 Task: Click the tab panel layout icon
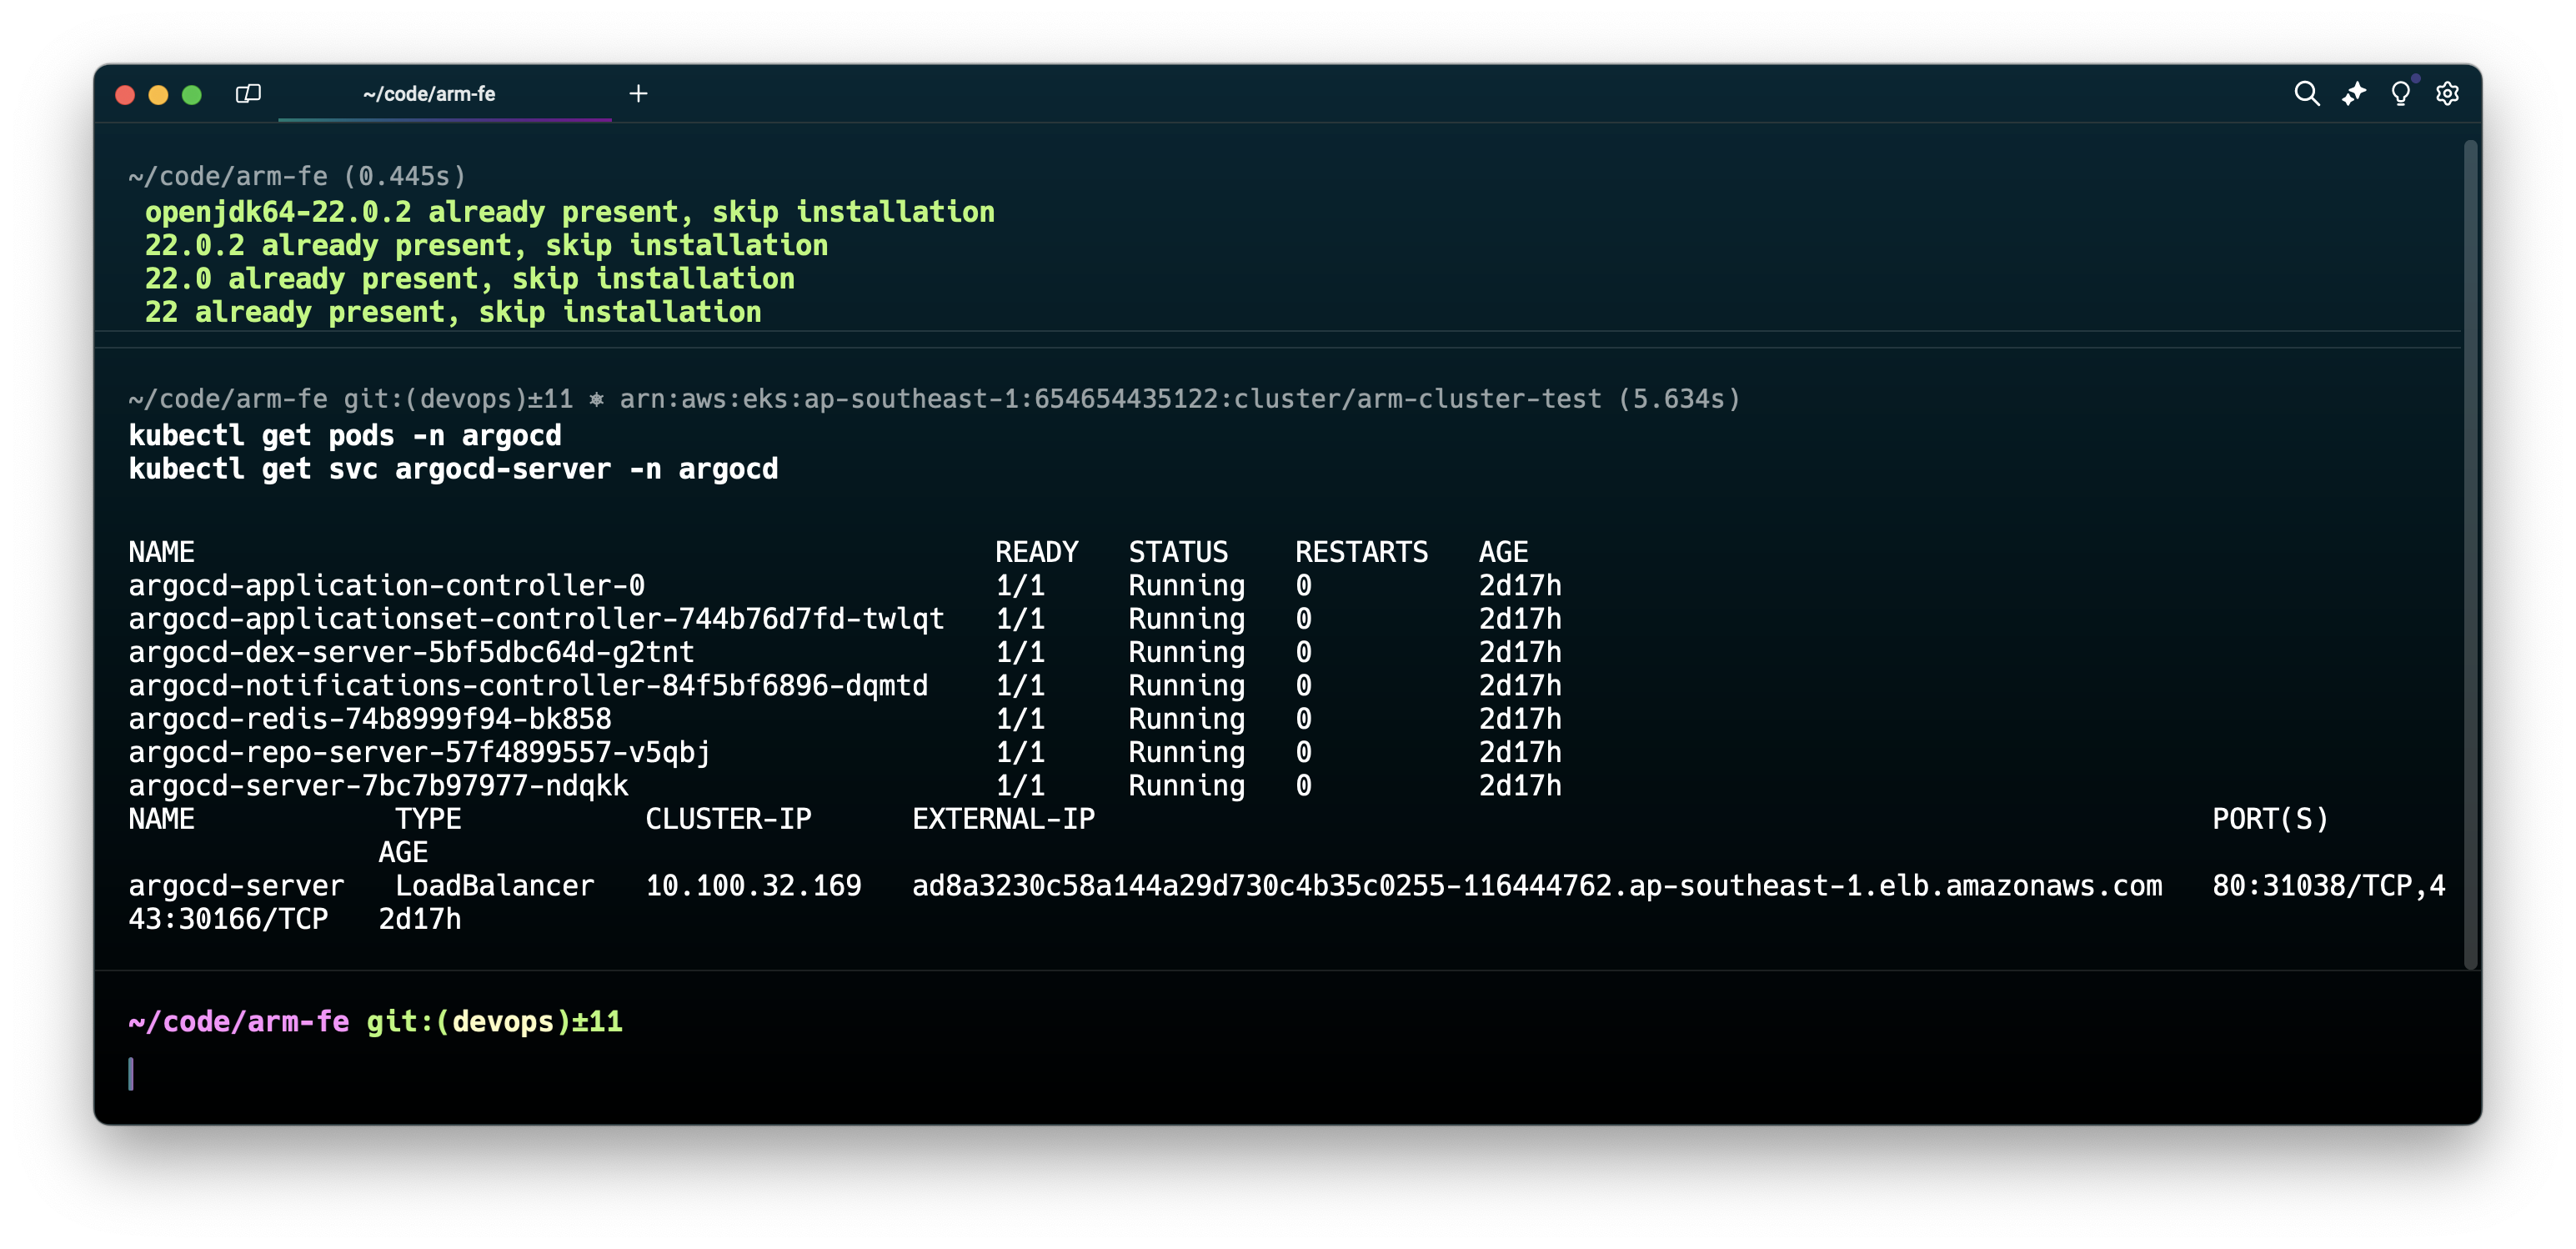tap(248, 94)
